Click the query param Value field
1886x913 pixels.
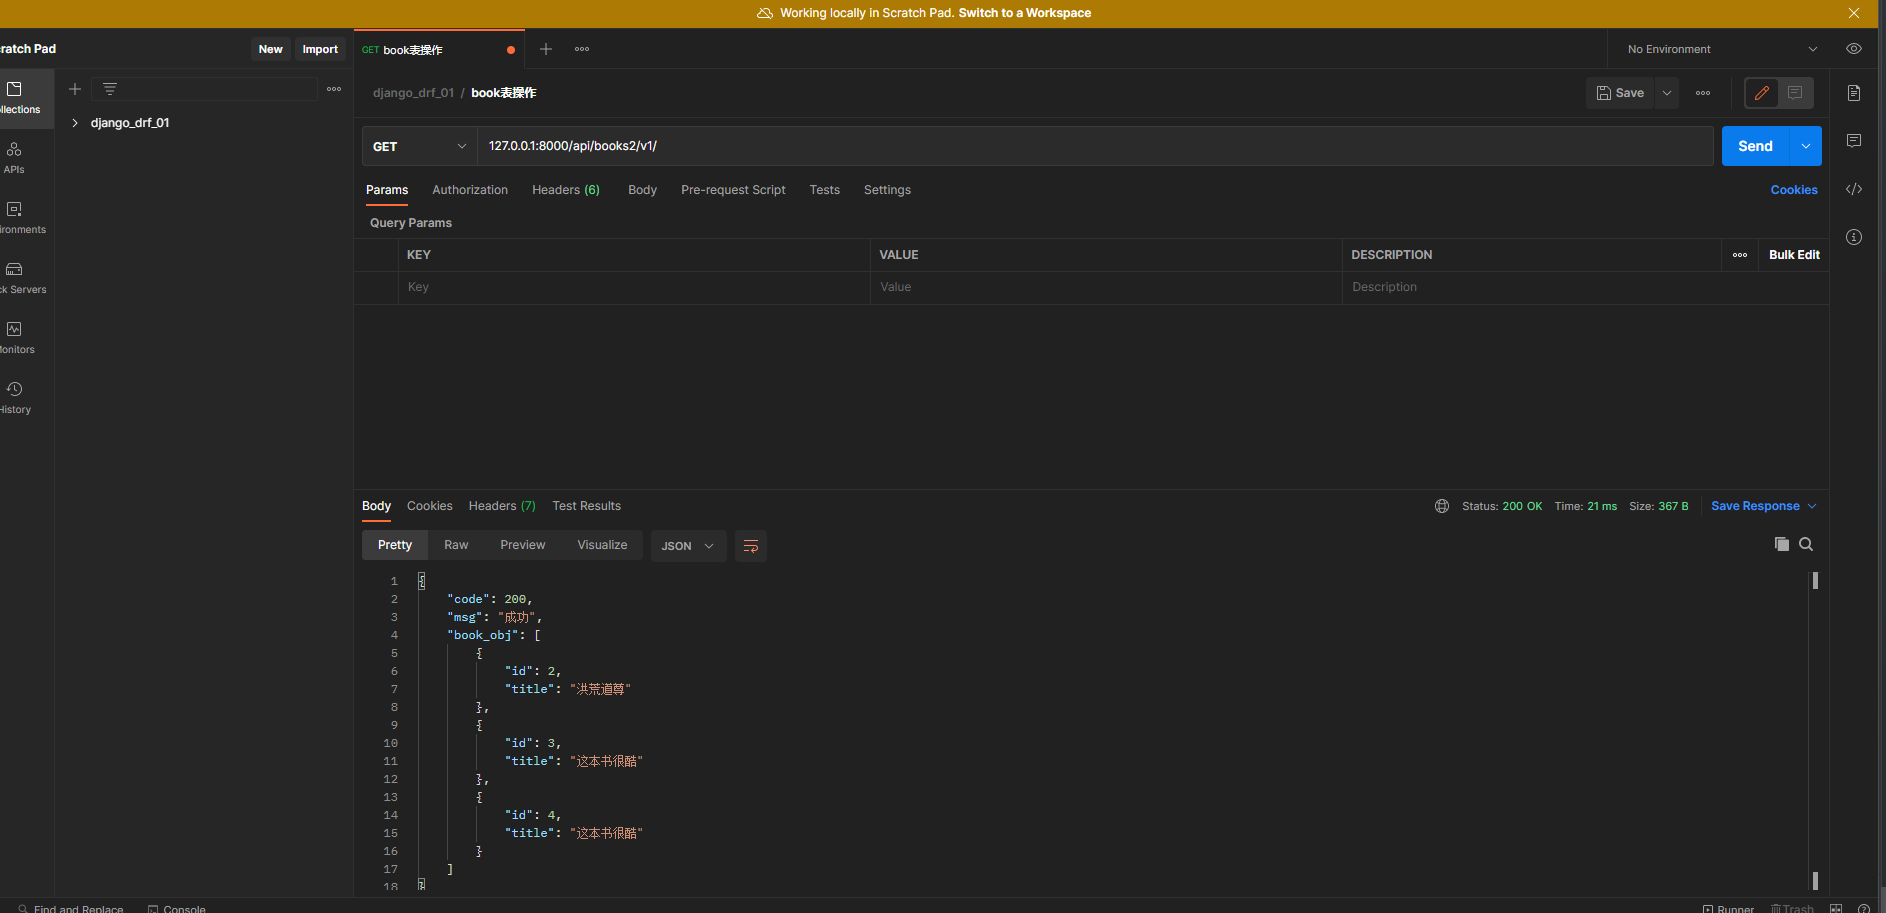pos(1106,287)
